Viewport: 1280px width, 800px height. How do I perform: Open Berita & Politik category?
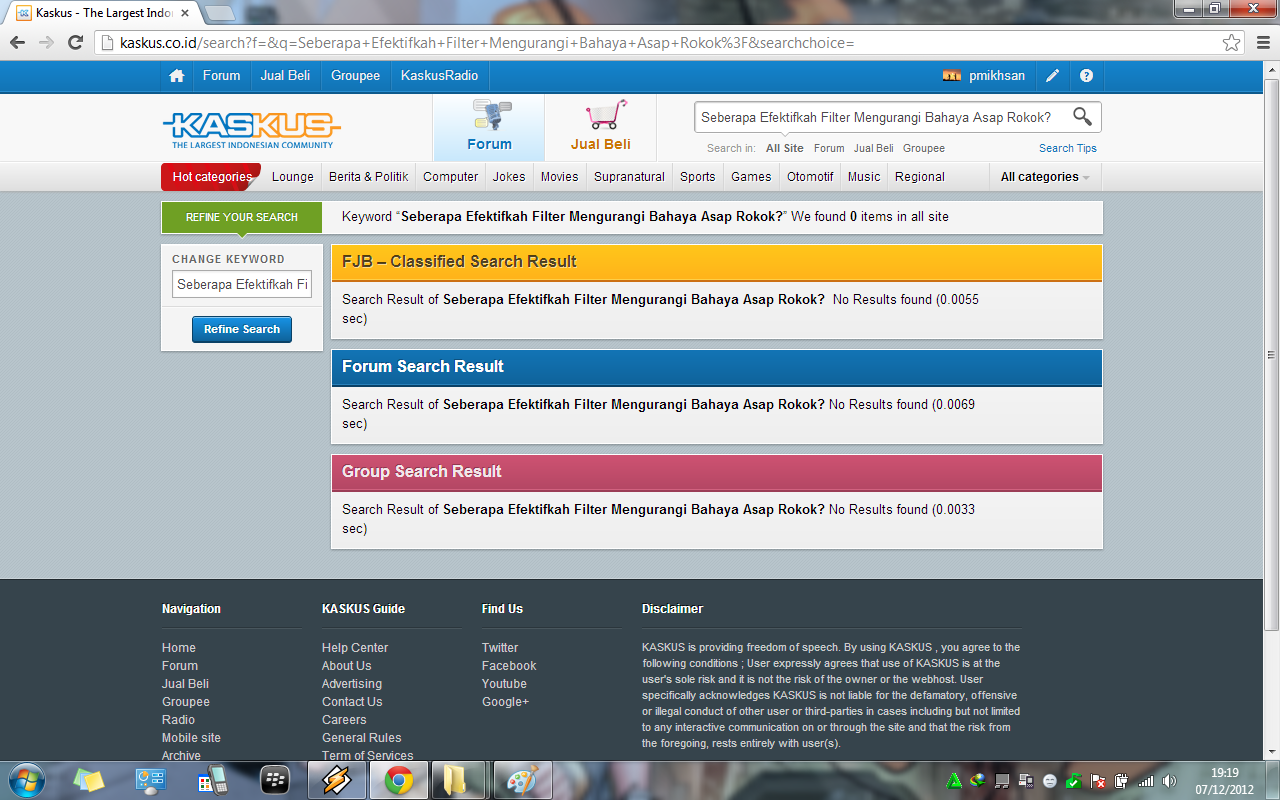click(x=369, y=177)
